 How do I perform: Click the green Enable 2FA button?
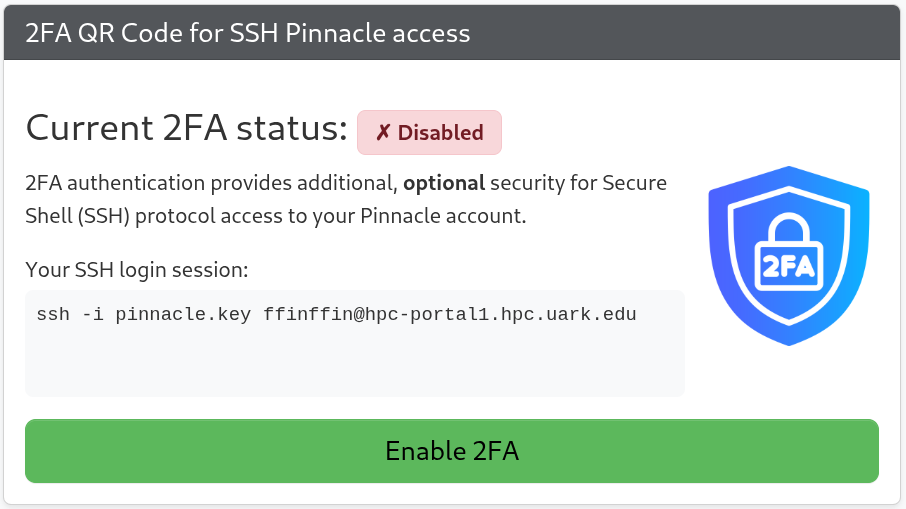(x=451, y=451)
